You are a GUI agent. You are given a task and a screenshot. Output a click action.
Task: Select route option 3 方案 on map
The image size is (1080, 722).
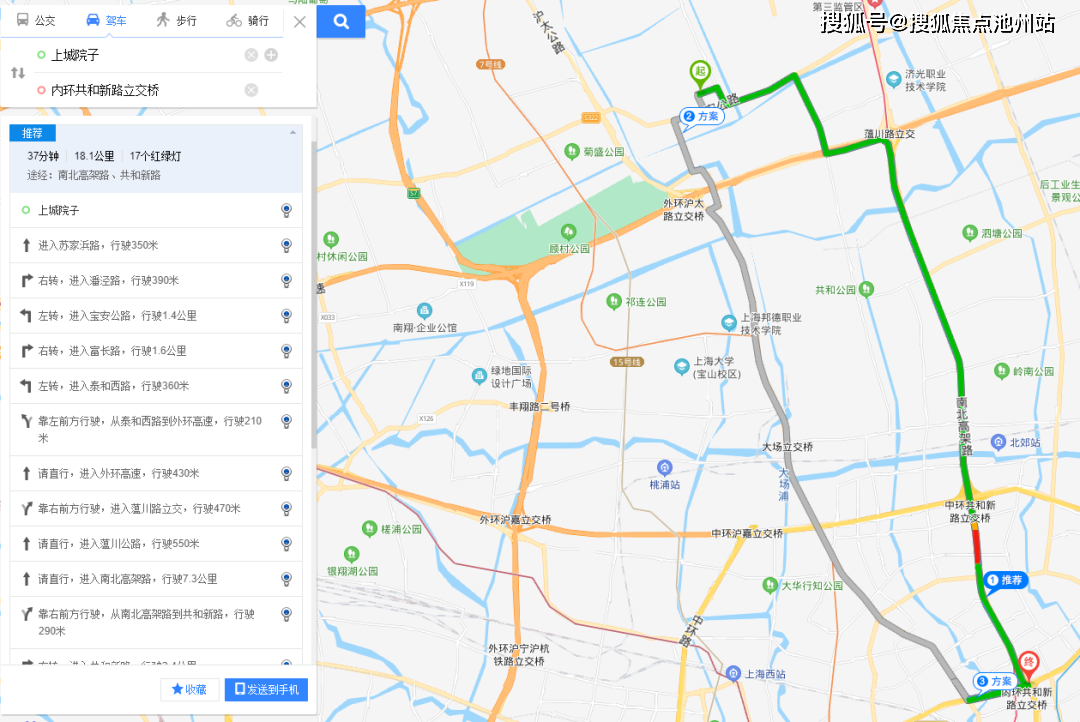994,681
